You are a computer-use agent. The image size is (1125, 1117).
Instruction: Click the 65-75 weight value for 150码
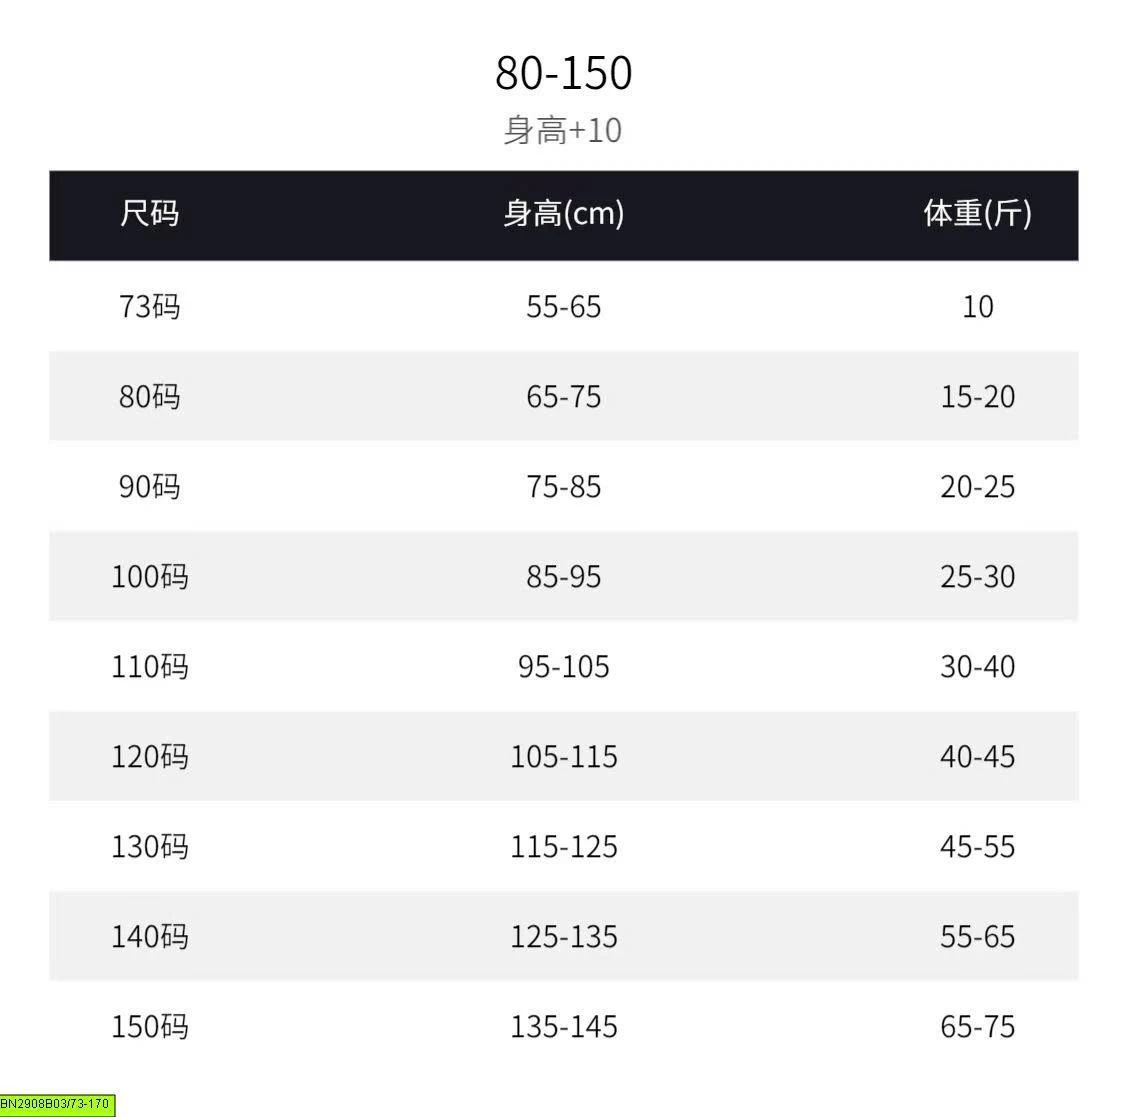click(977, 1027)
